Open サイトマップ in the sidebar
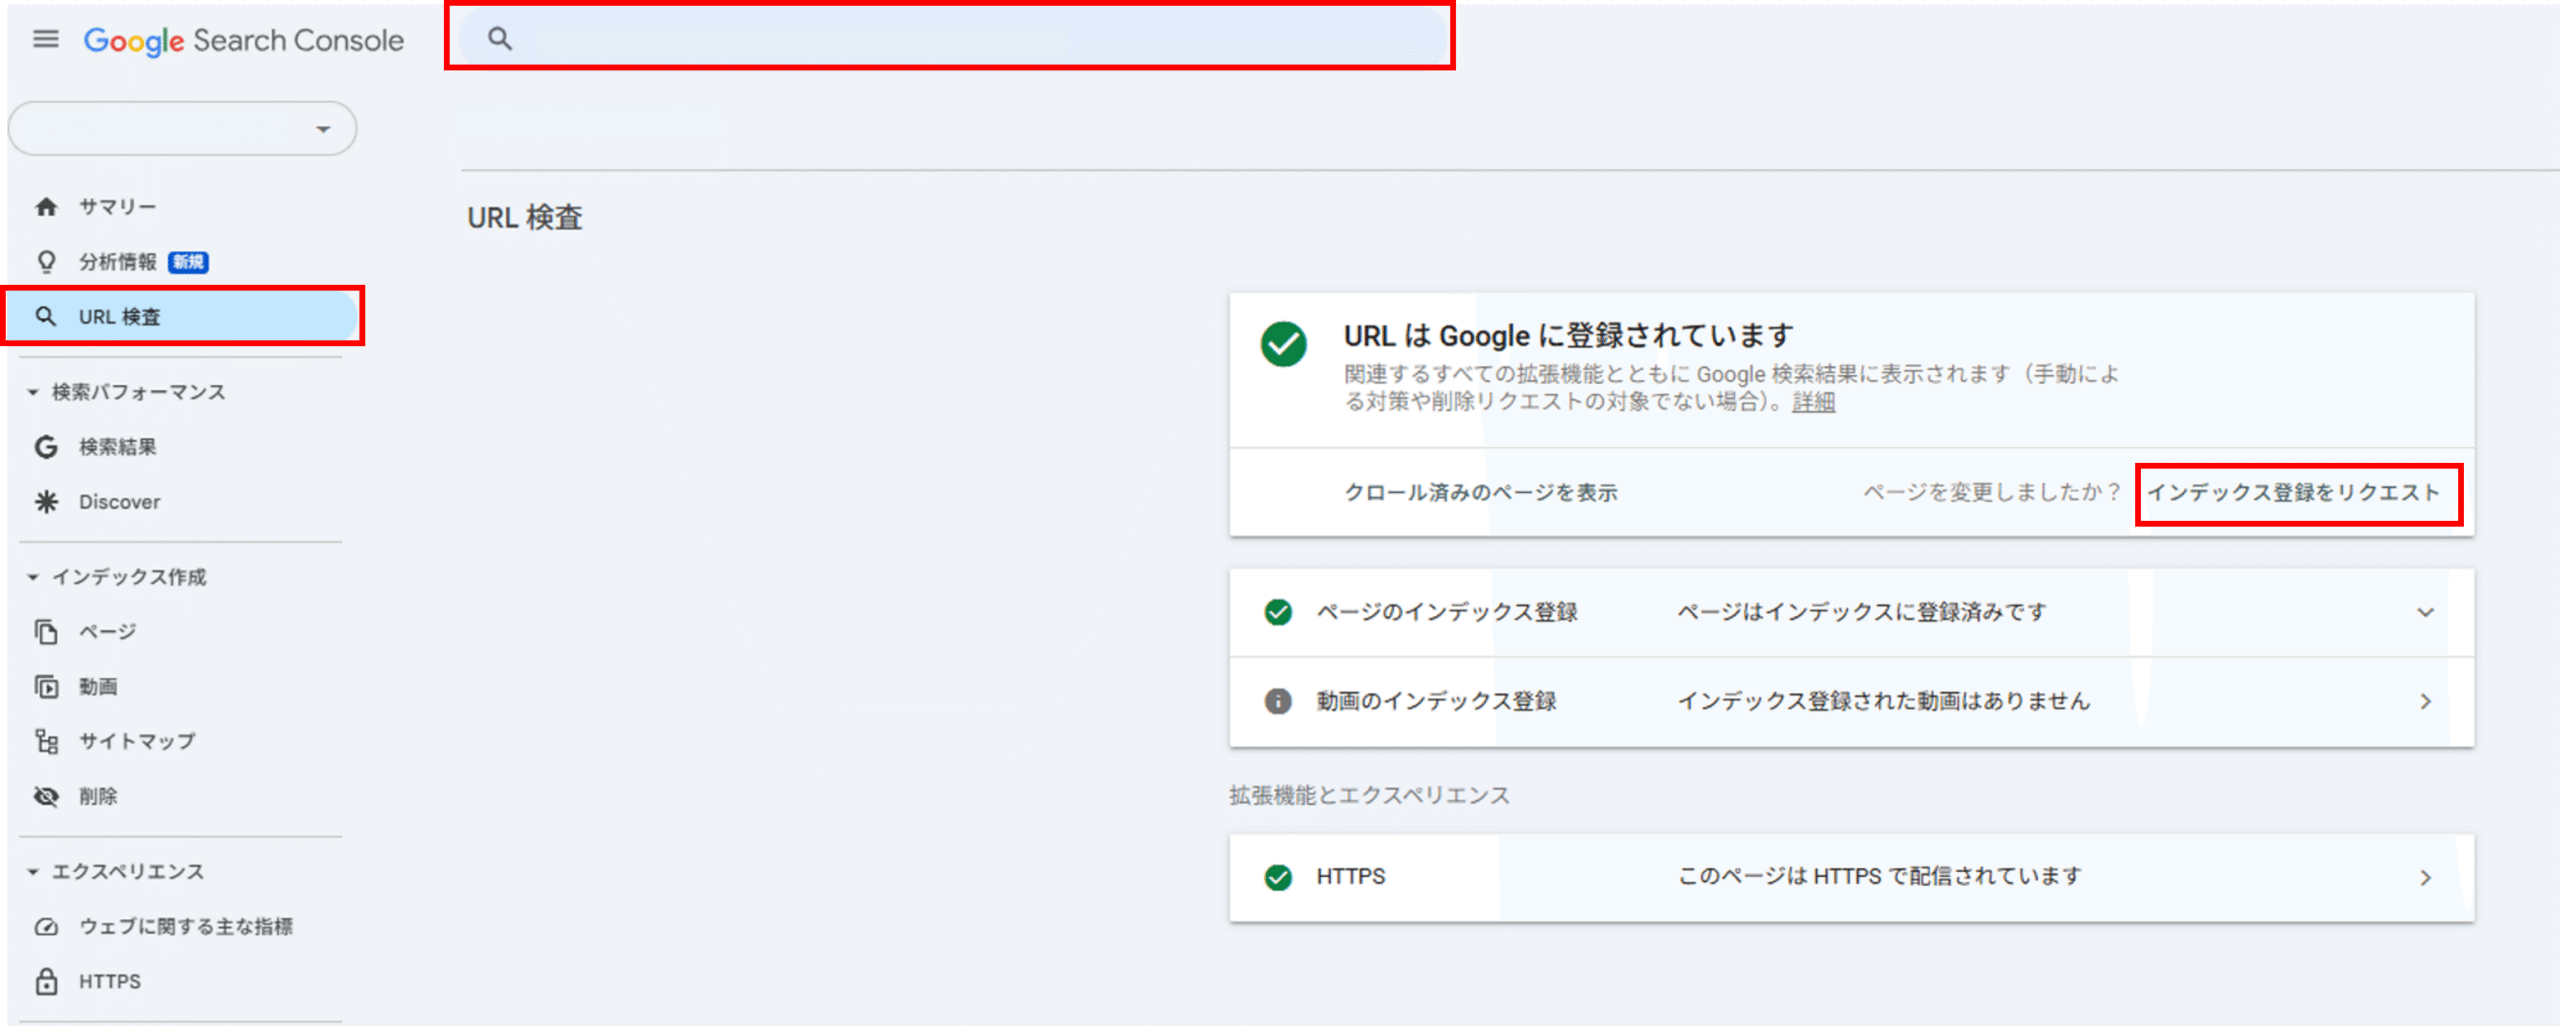 coord(137,741)
